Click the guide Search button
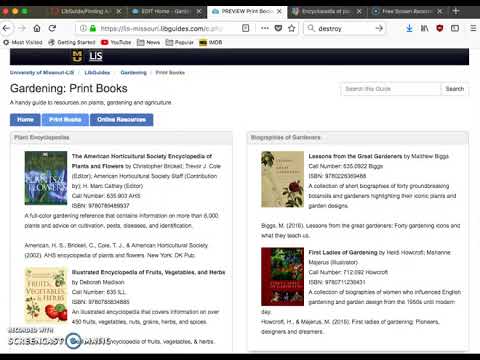The image size is (480, 360). [x=454, y=89]
